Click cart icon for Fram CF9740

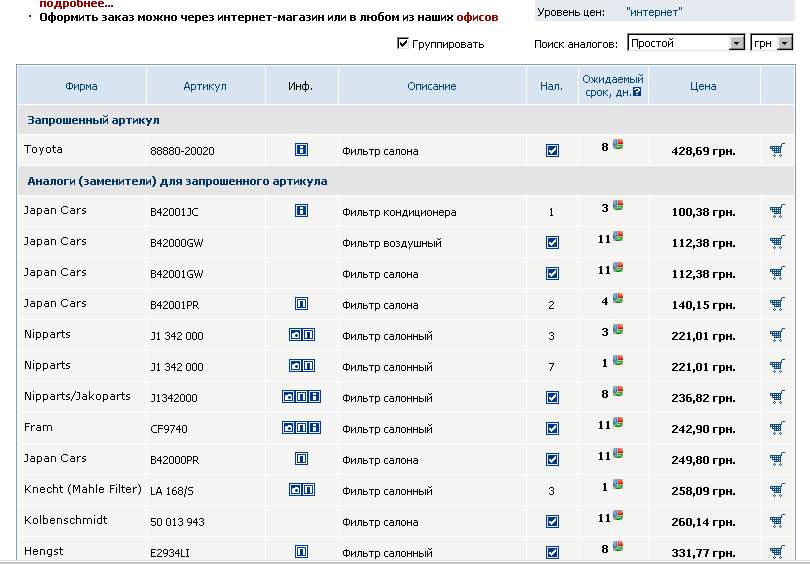(x=777, y=428)
